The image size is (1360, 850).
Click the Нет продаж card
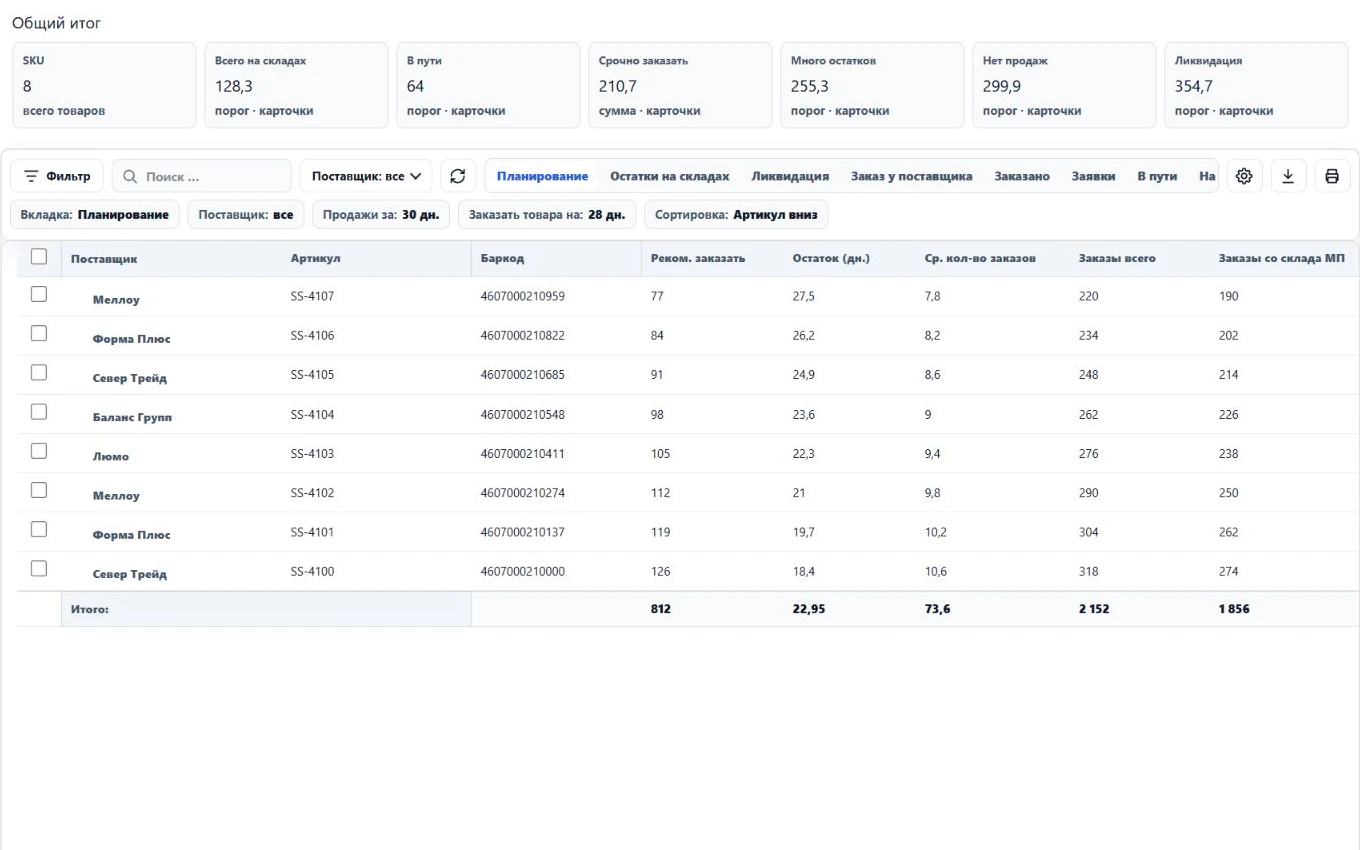[x=1064, y=85]
